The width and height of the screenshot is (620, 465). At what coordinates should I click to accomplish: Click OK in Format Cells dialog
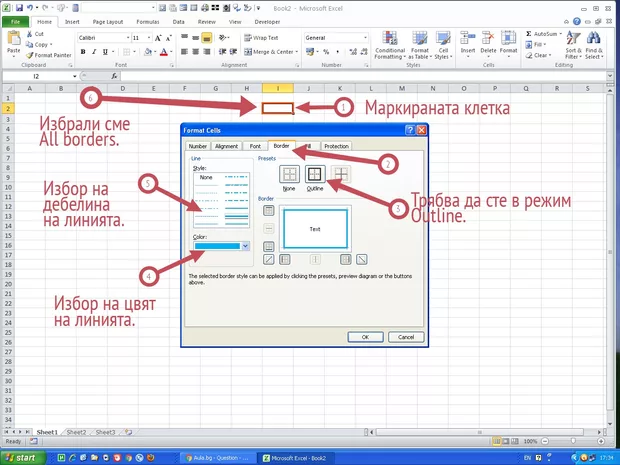pyautogui.click(x=365, y=337)
